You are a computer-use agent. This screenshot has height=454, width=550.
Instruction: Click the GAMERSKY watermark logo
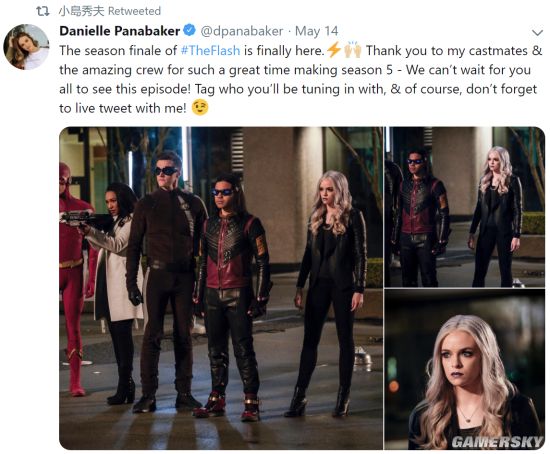[498, 442]
